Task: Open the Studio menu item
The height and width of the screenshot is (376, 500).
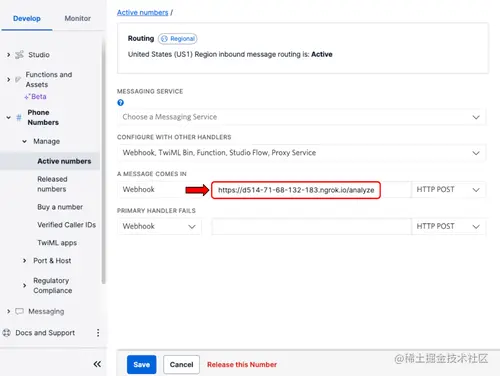Action: coord(39,55)
